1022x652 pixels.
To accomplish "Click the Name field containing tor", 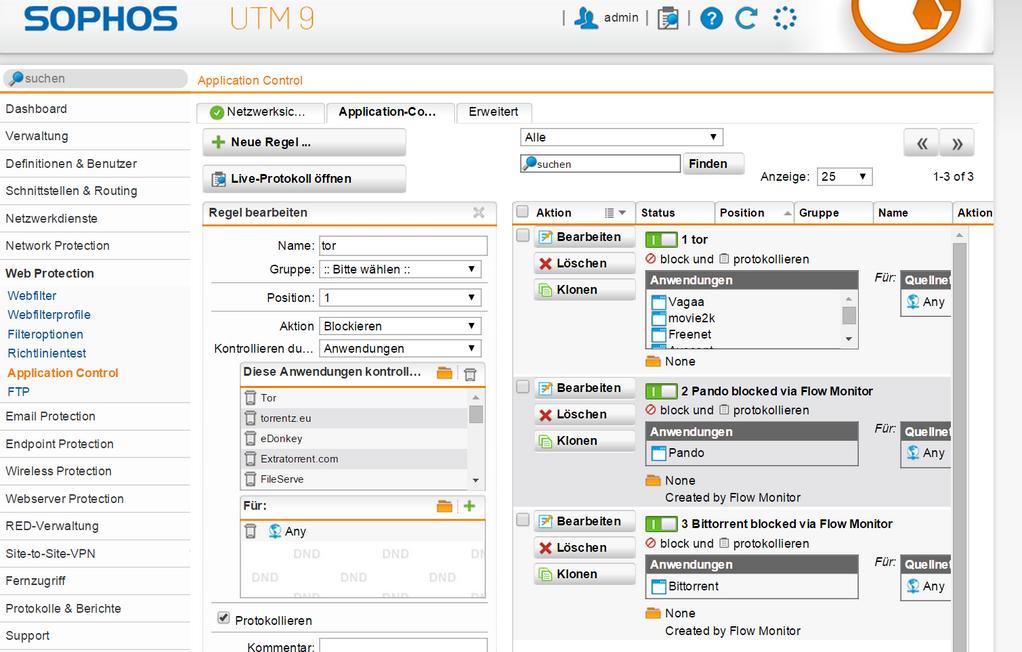I will tap(403, 246).
